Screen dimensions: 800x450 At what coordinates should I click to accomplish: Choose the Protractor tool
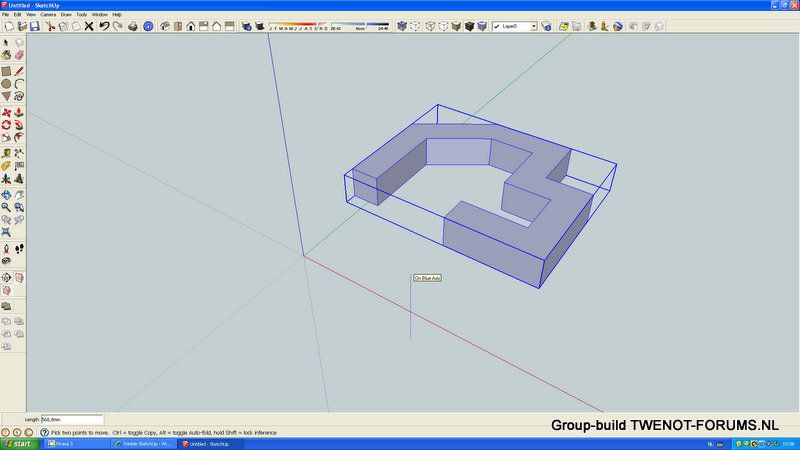click(x=6, y=166)
